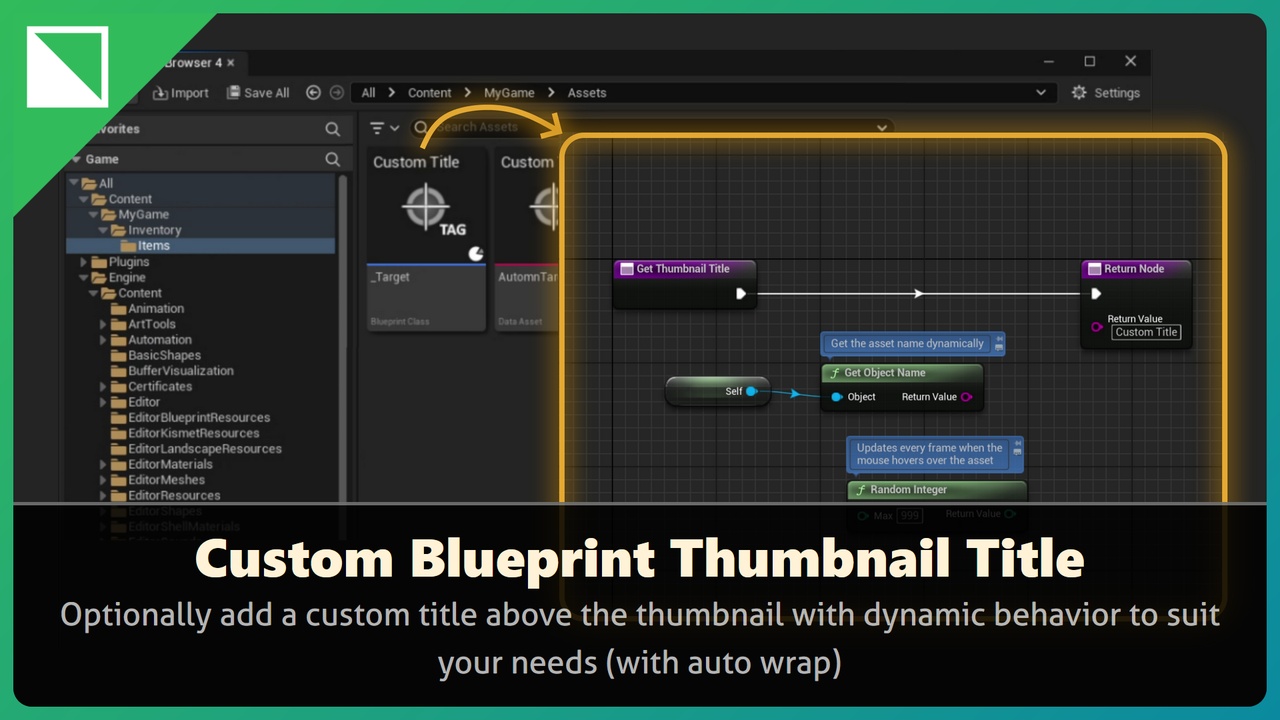Image resolution: width=1280 pixels, height=720 pixels.
Task: Expand the Certificates folder arrow
Action: 103,386
